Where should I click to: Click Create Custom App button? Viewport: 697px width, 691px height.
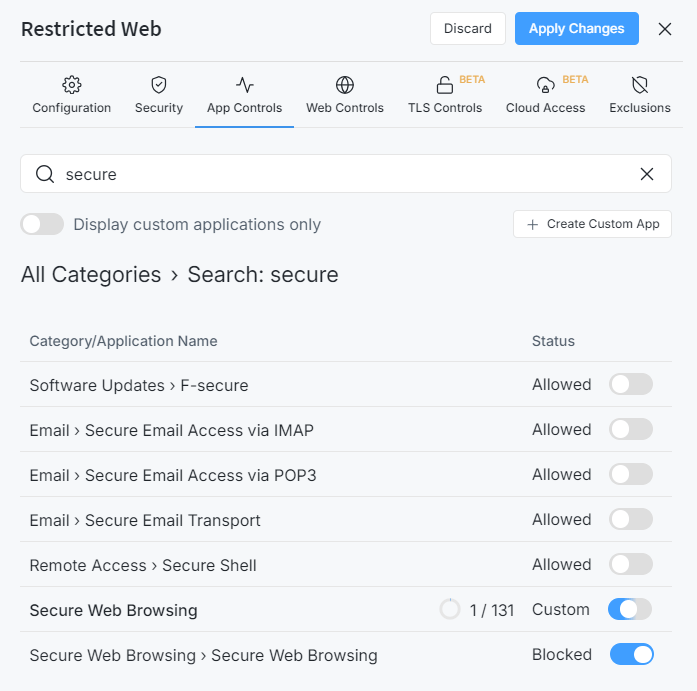click(x=592, y=224)
